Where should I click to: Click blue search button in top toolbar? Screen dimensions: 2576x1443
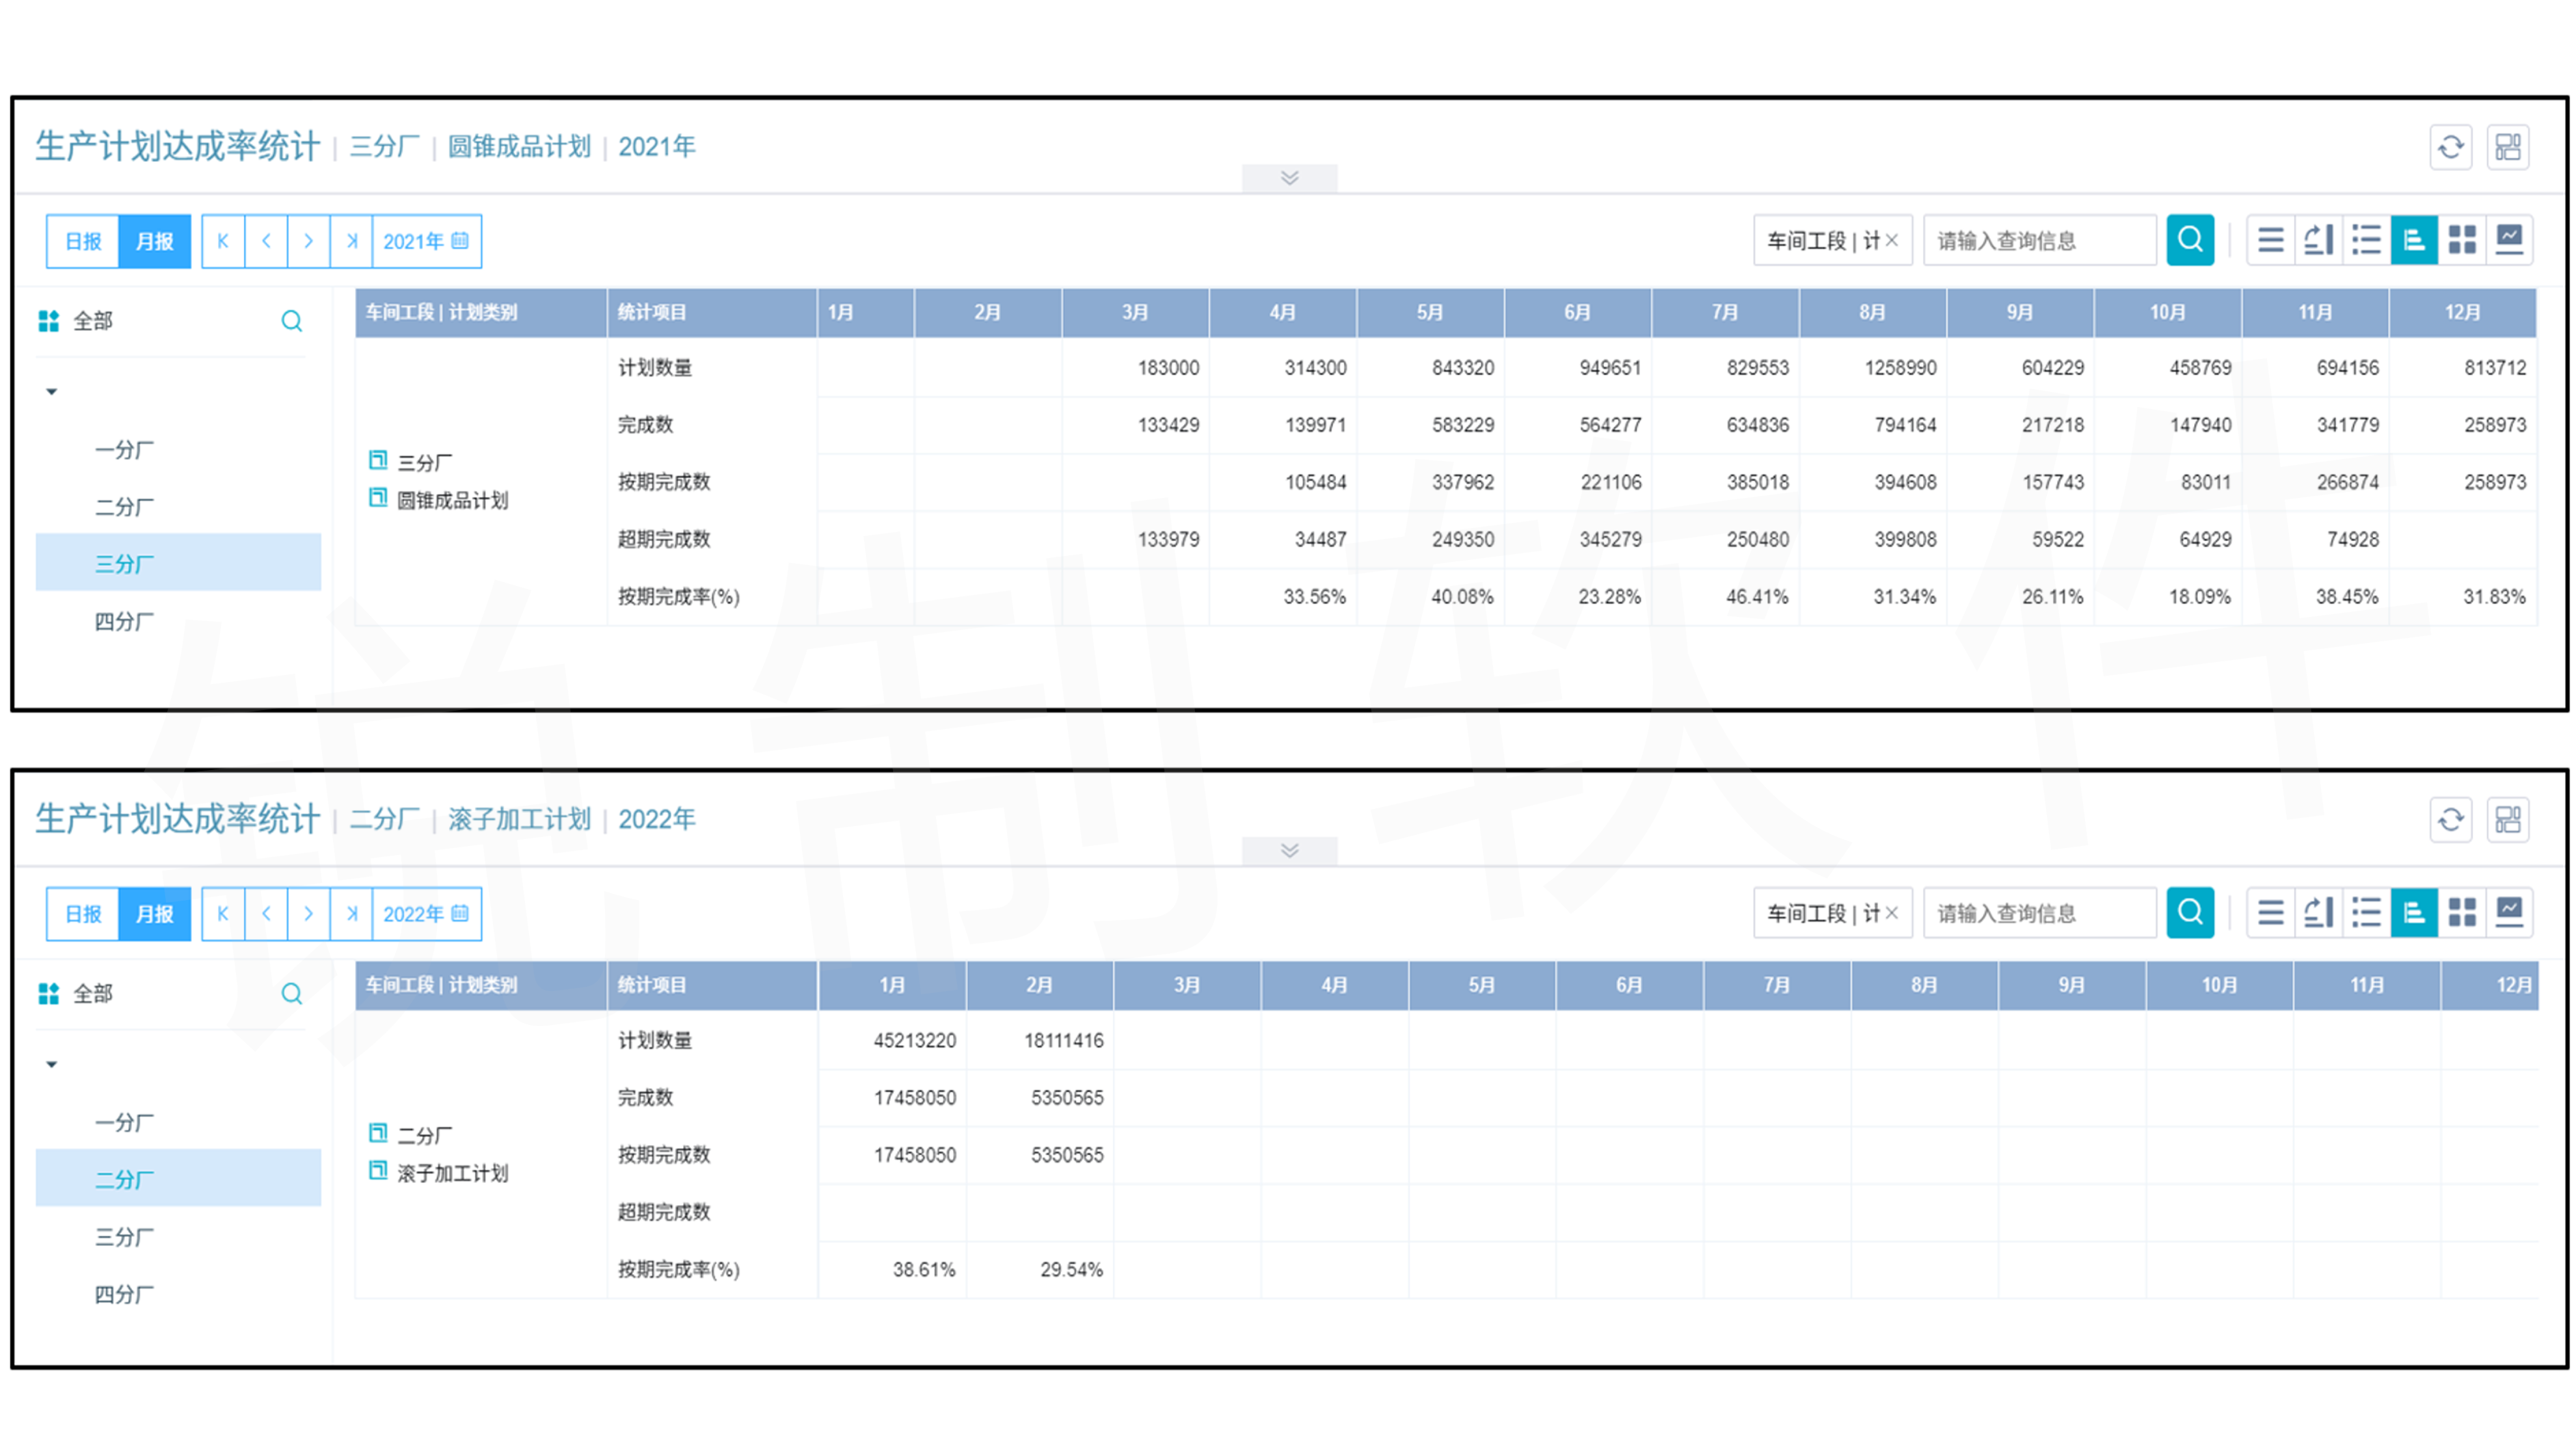pos(2190,240)
